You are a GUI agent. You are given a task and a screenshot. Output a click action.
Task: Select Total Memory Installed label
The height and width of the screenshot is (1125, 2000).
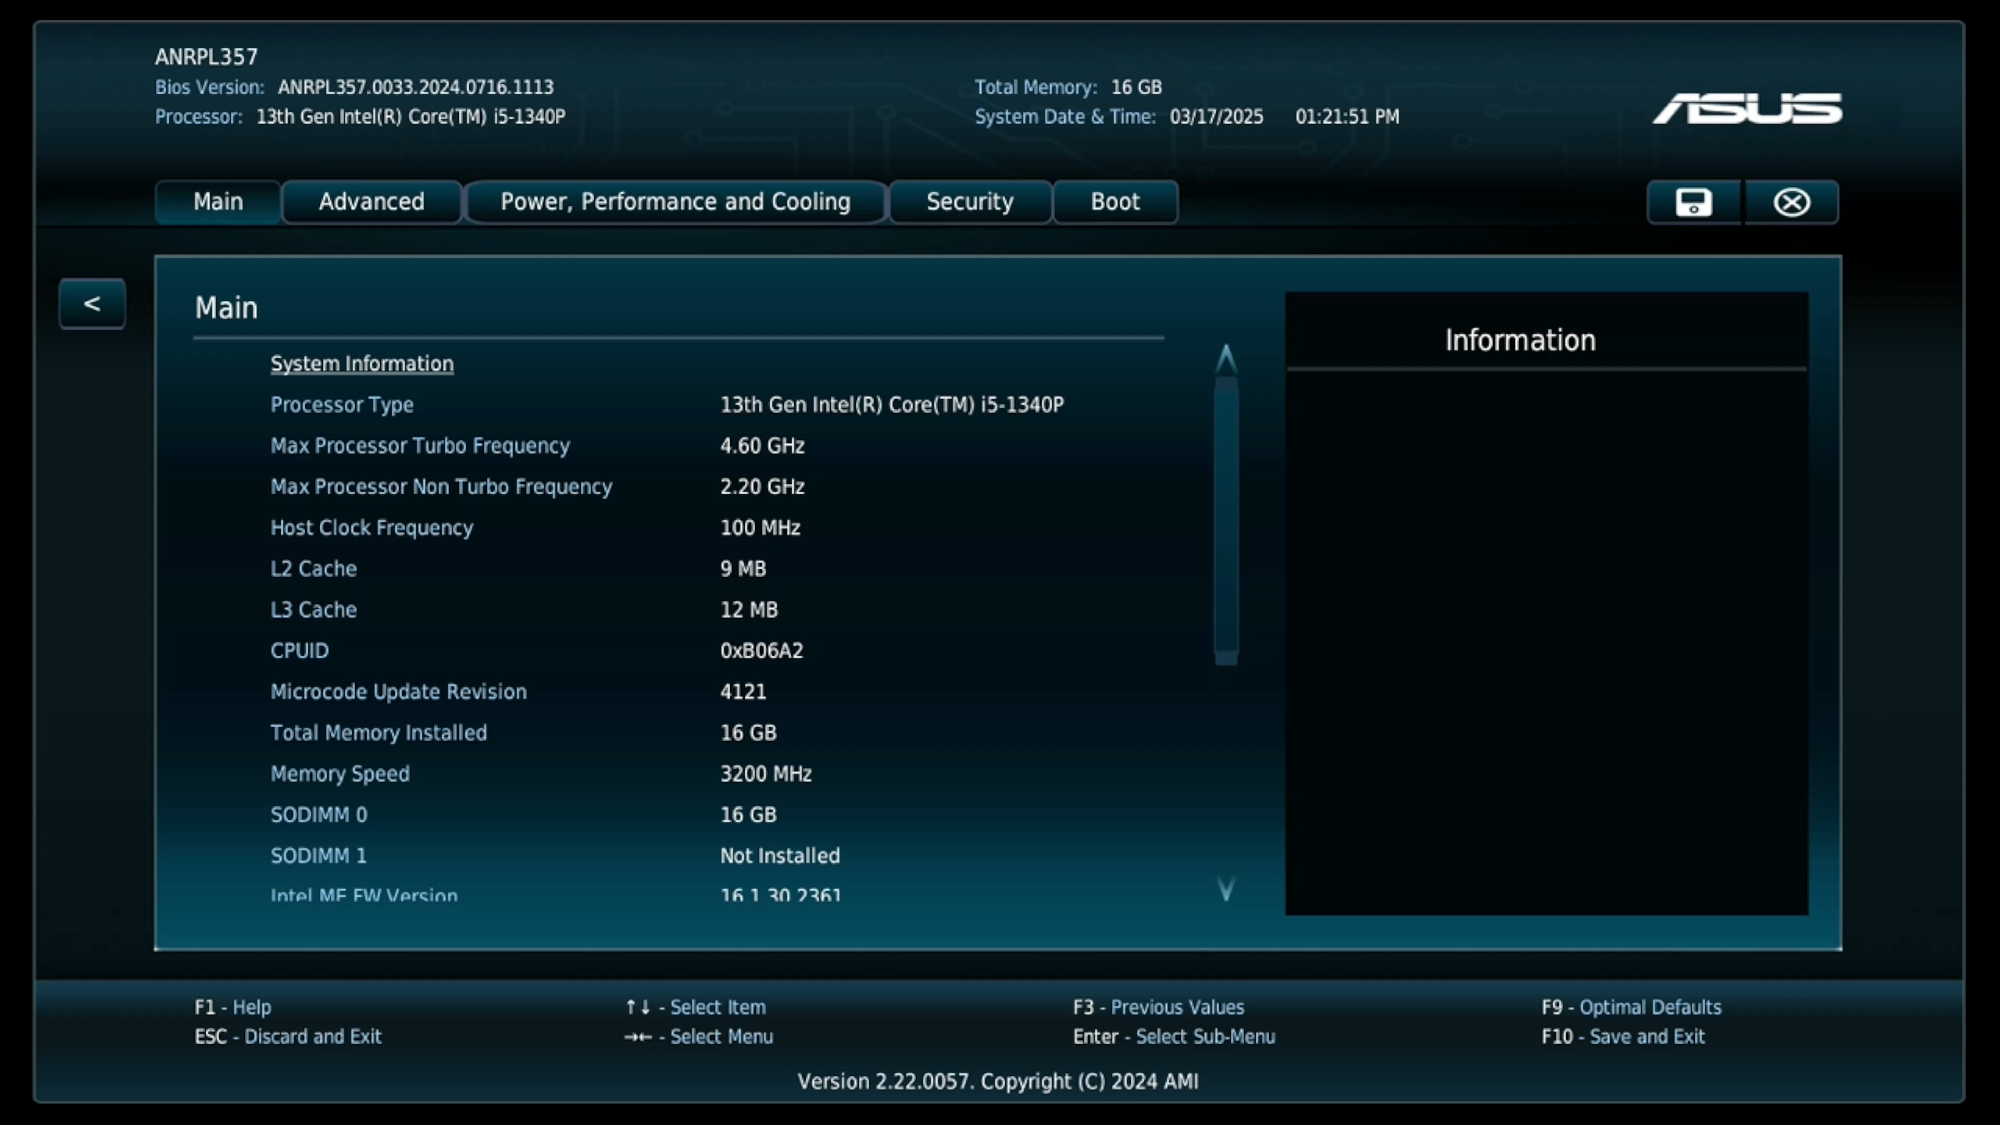pyautogui.click(x=378, y=733)
